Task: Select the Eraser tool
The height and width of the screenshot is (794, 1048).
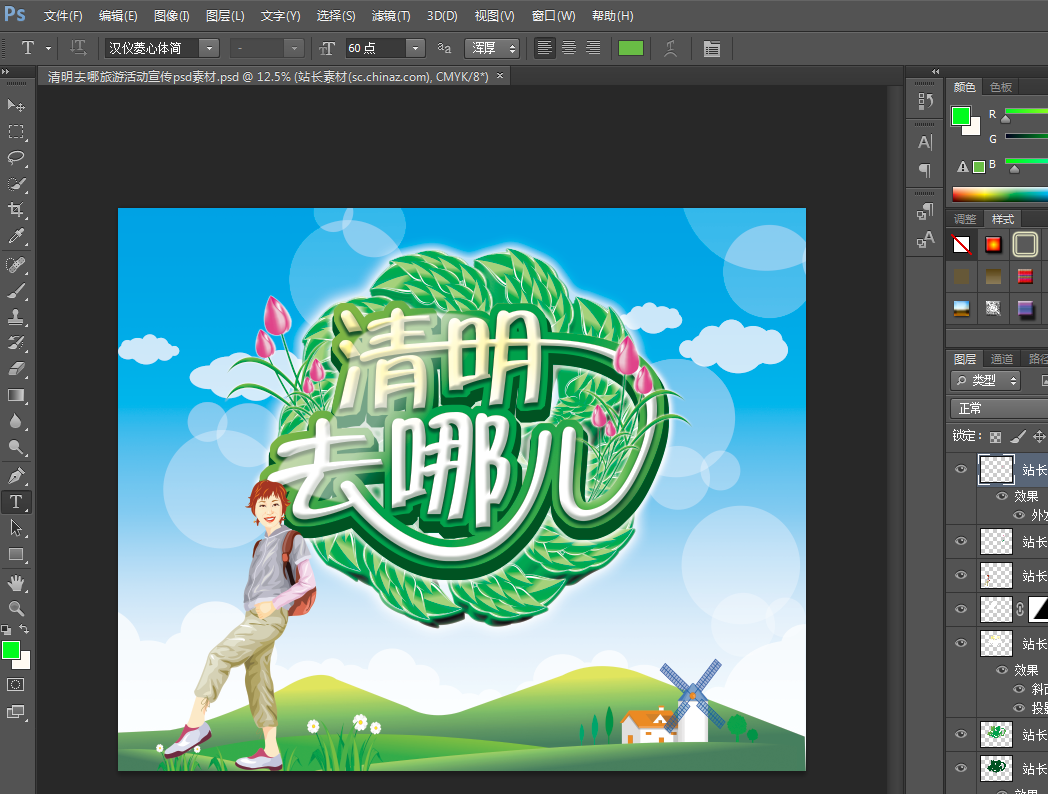Action: [x=16, y=369]
